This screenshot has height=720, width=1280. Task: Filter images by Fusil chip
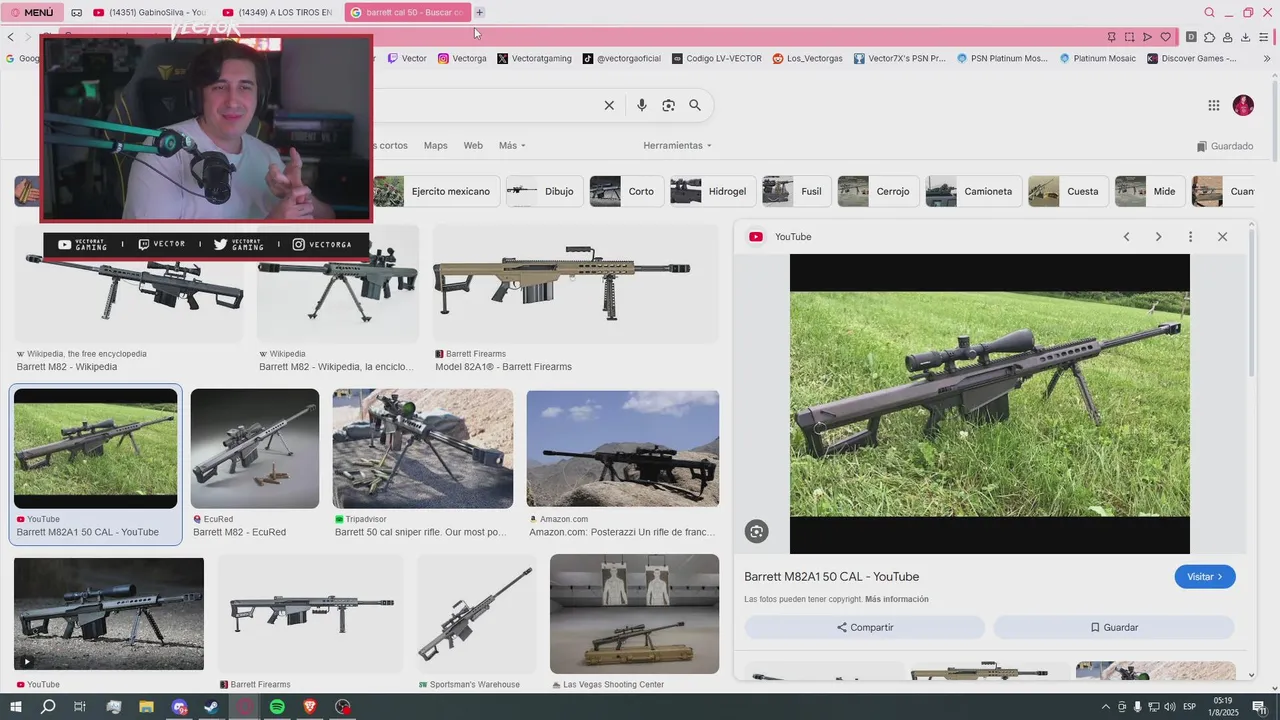coord(796,191)
